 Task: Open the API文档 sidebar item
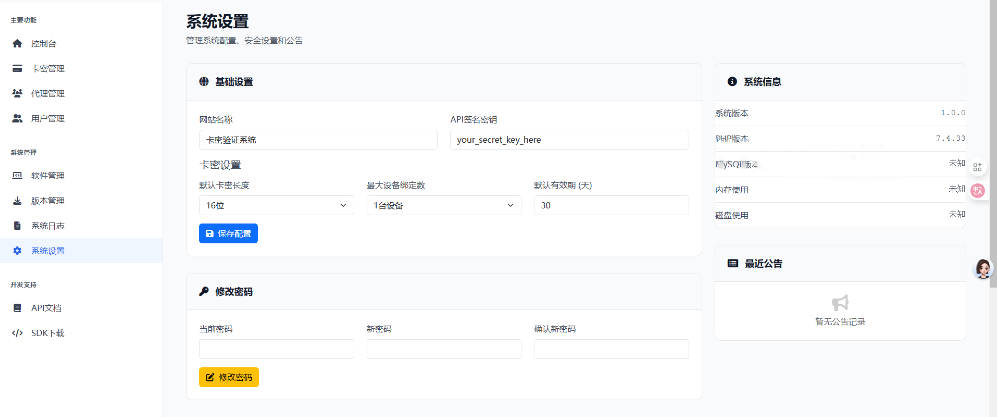(x=46, y=308)
